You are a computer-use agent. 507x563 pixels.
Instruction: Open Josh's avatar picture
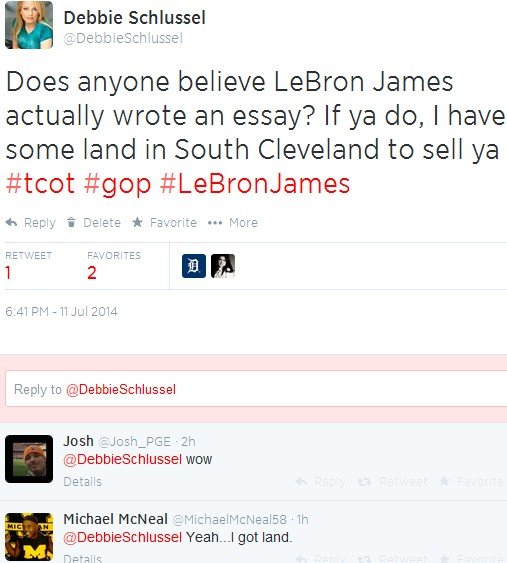29,459
